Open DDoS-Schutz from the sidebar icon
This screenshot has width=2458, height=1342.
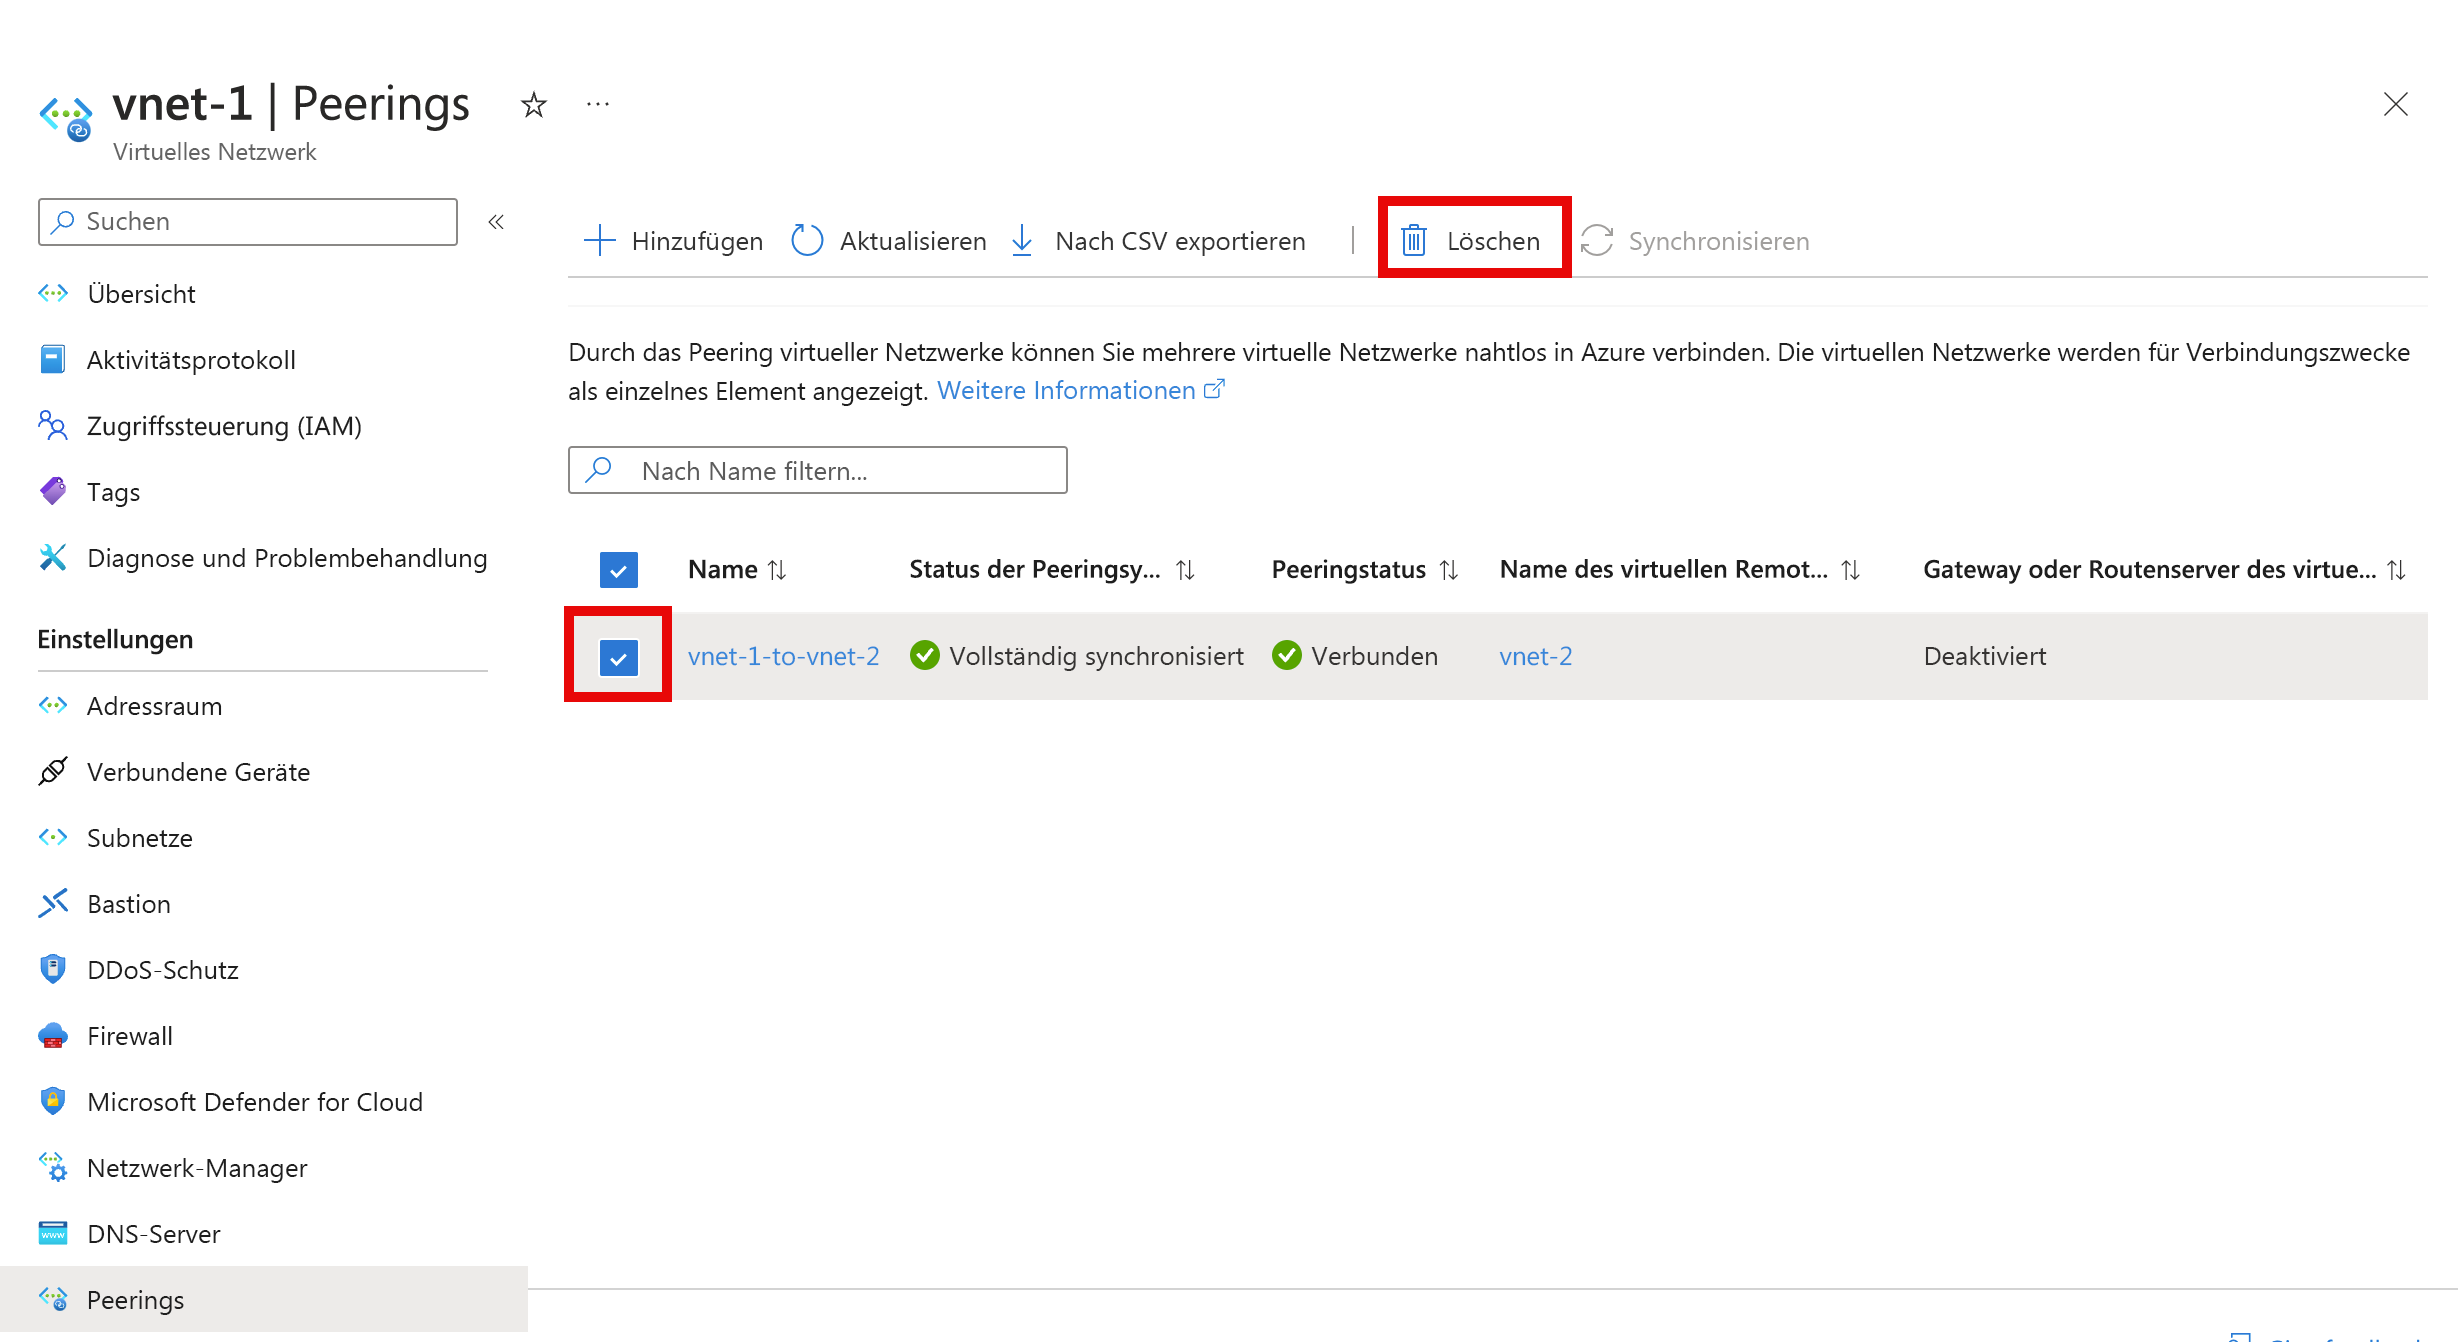pos(53,969)
